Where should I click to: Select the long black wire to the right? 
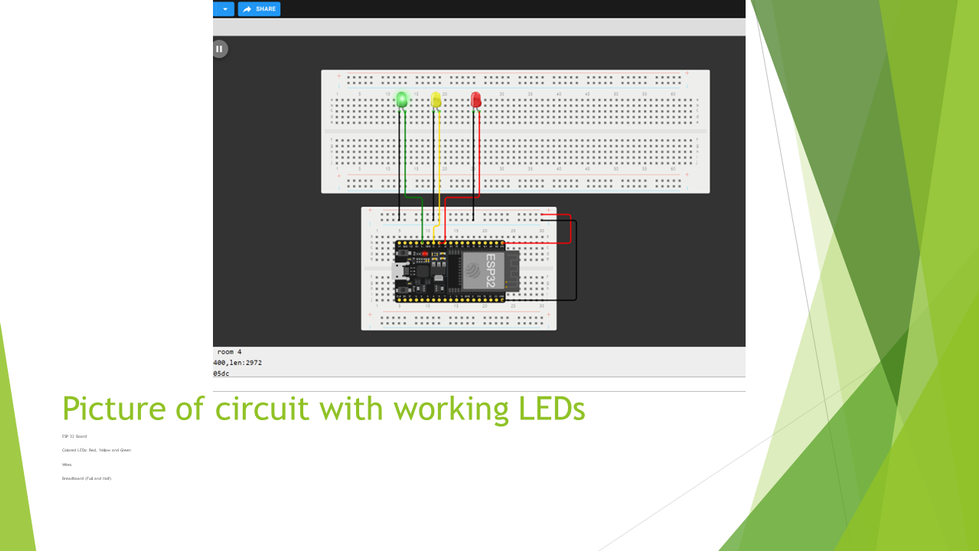click(576, 262)
